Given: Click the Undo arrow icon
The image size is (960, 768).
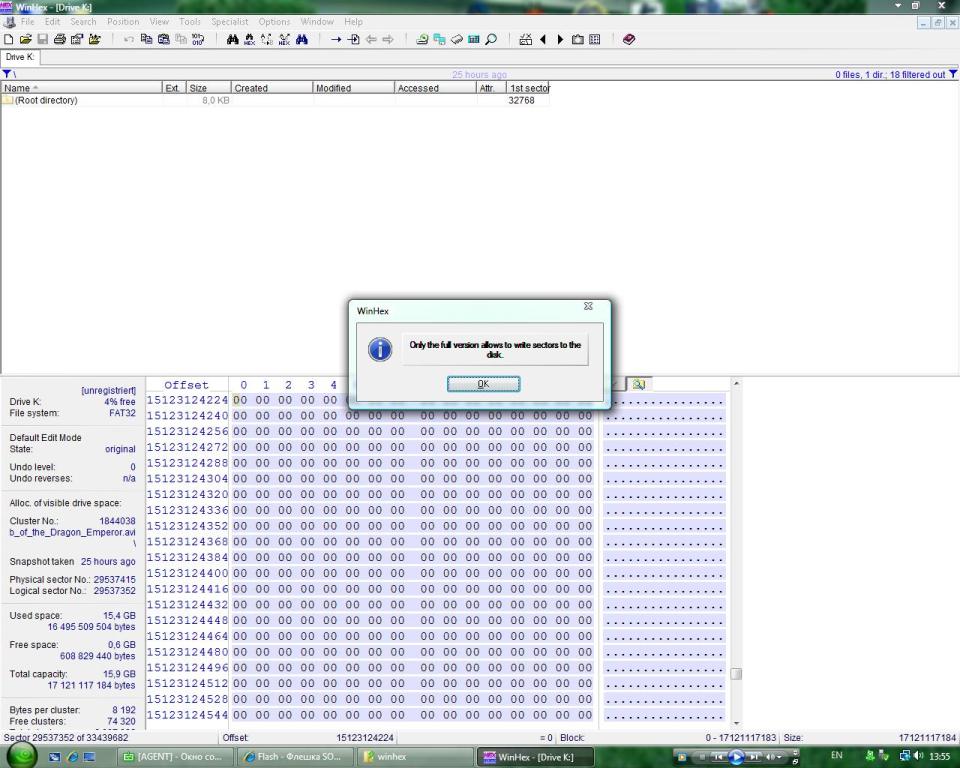Looking at the screenshot, I should [x=129, y=39].
